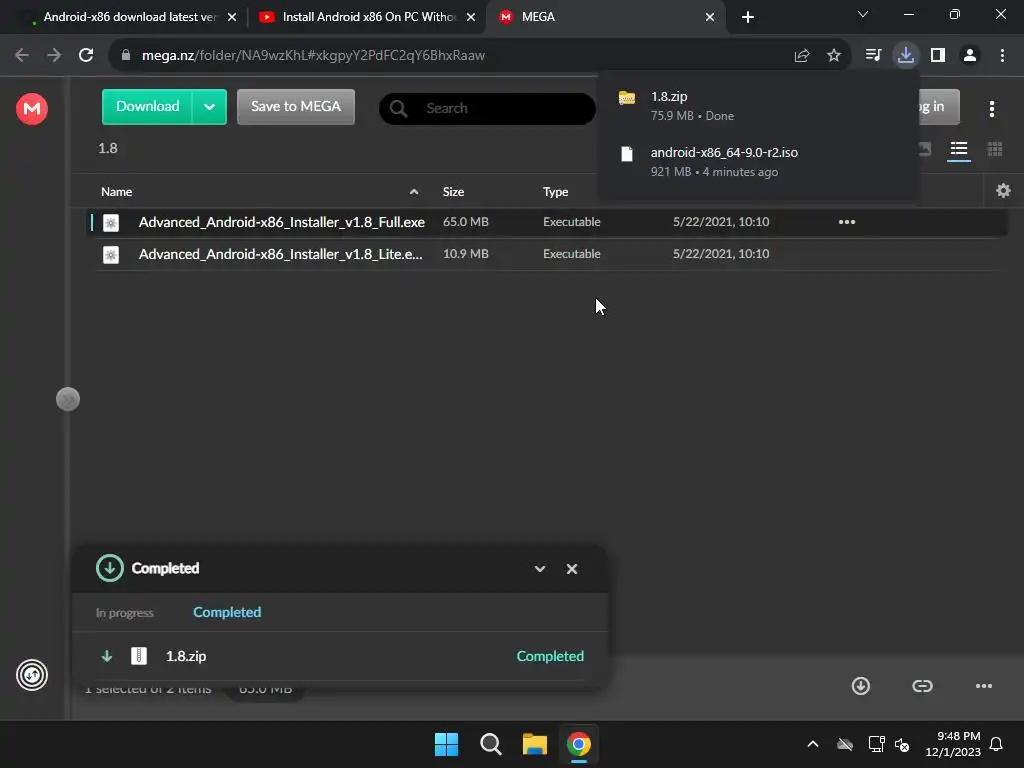Image resolution: width=1024 pixels, height=768 pixels.
Task: Click the 1.8 folder breadcrumb
Action: pos(108,148)
